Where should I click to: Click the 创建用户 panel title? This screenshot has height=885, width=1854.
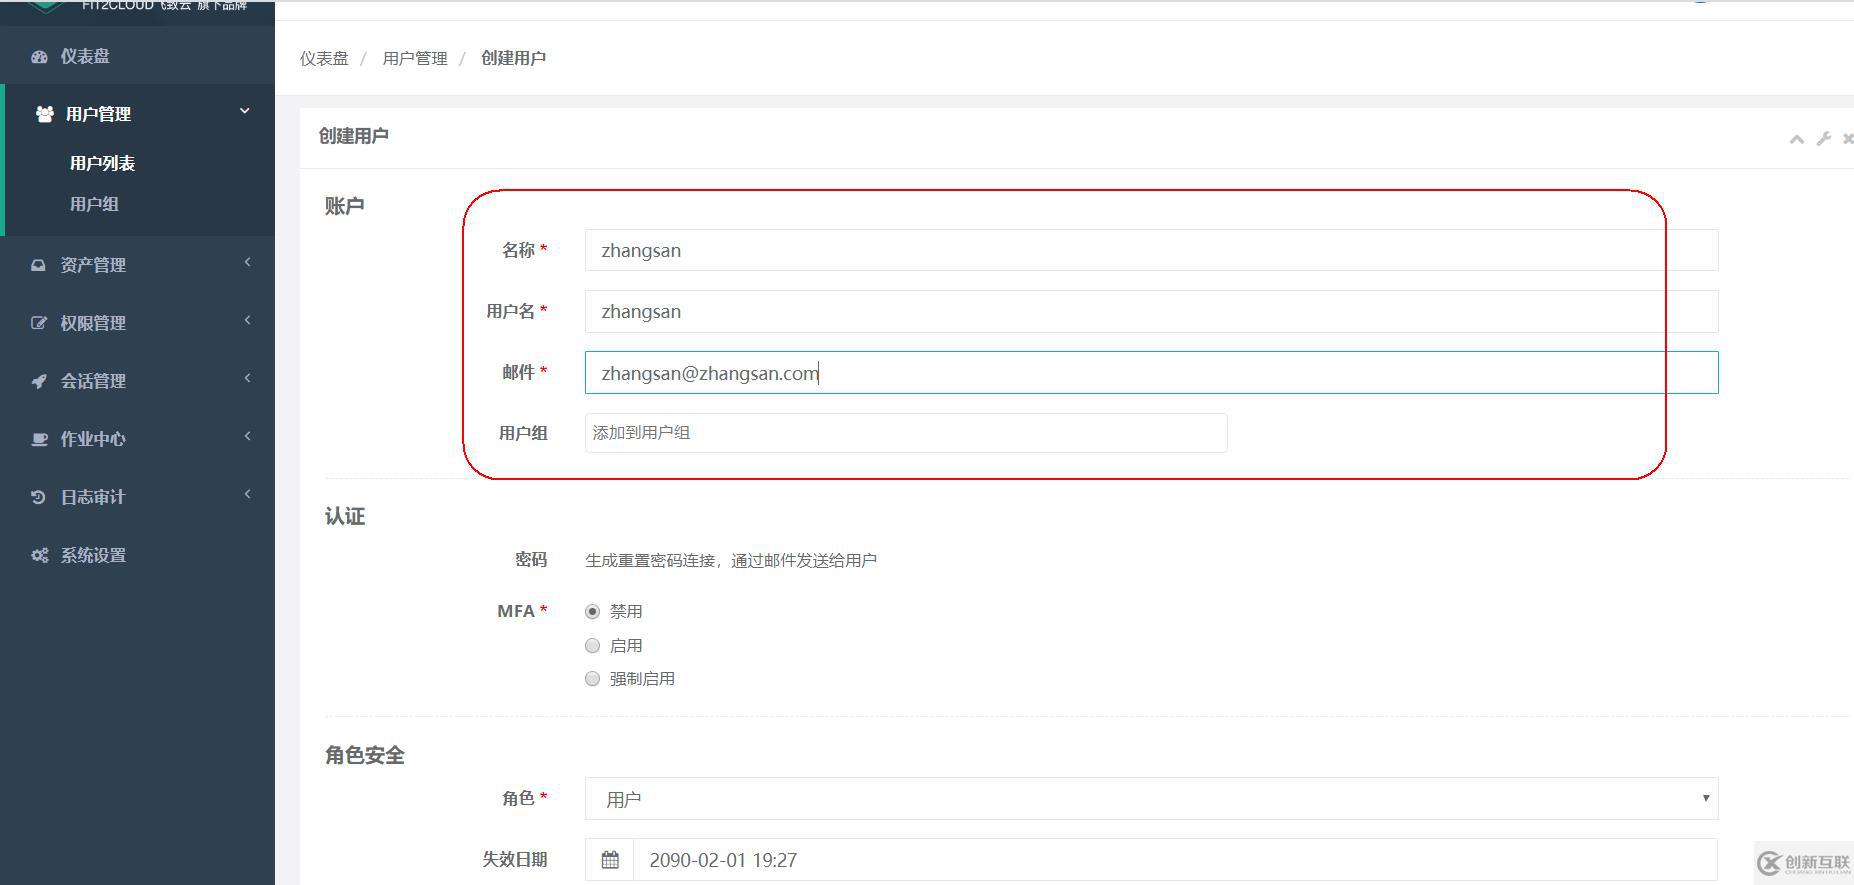pyautogui.click(x=353, y=136)
